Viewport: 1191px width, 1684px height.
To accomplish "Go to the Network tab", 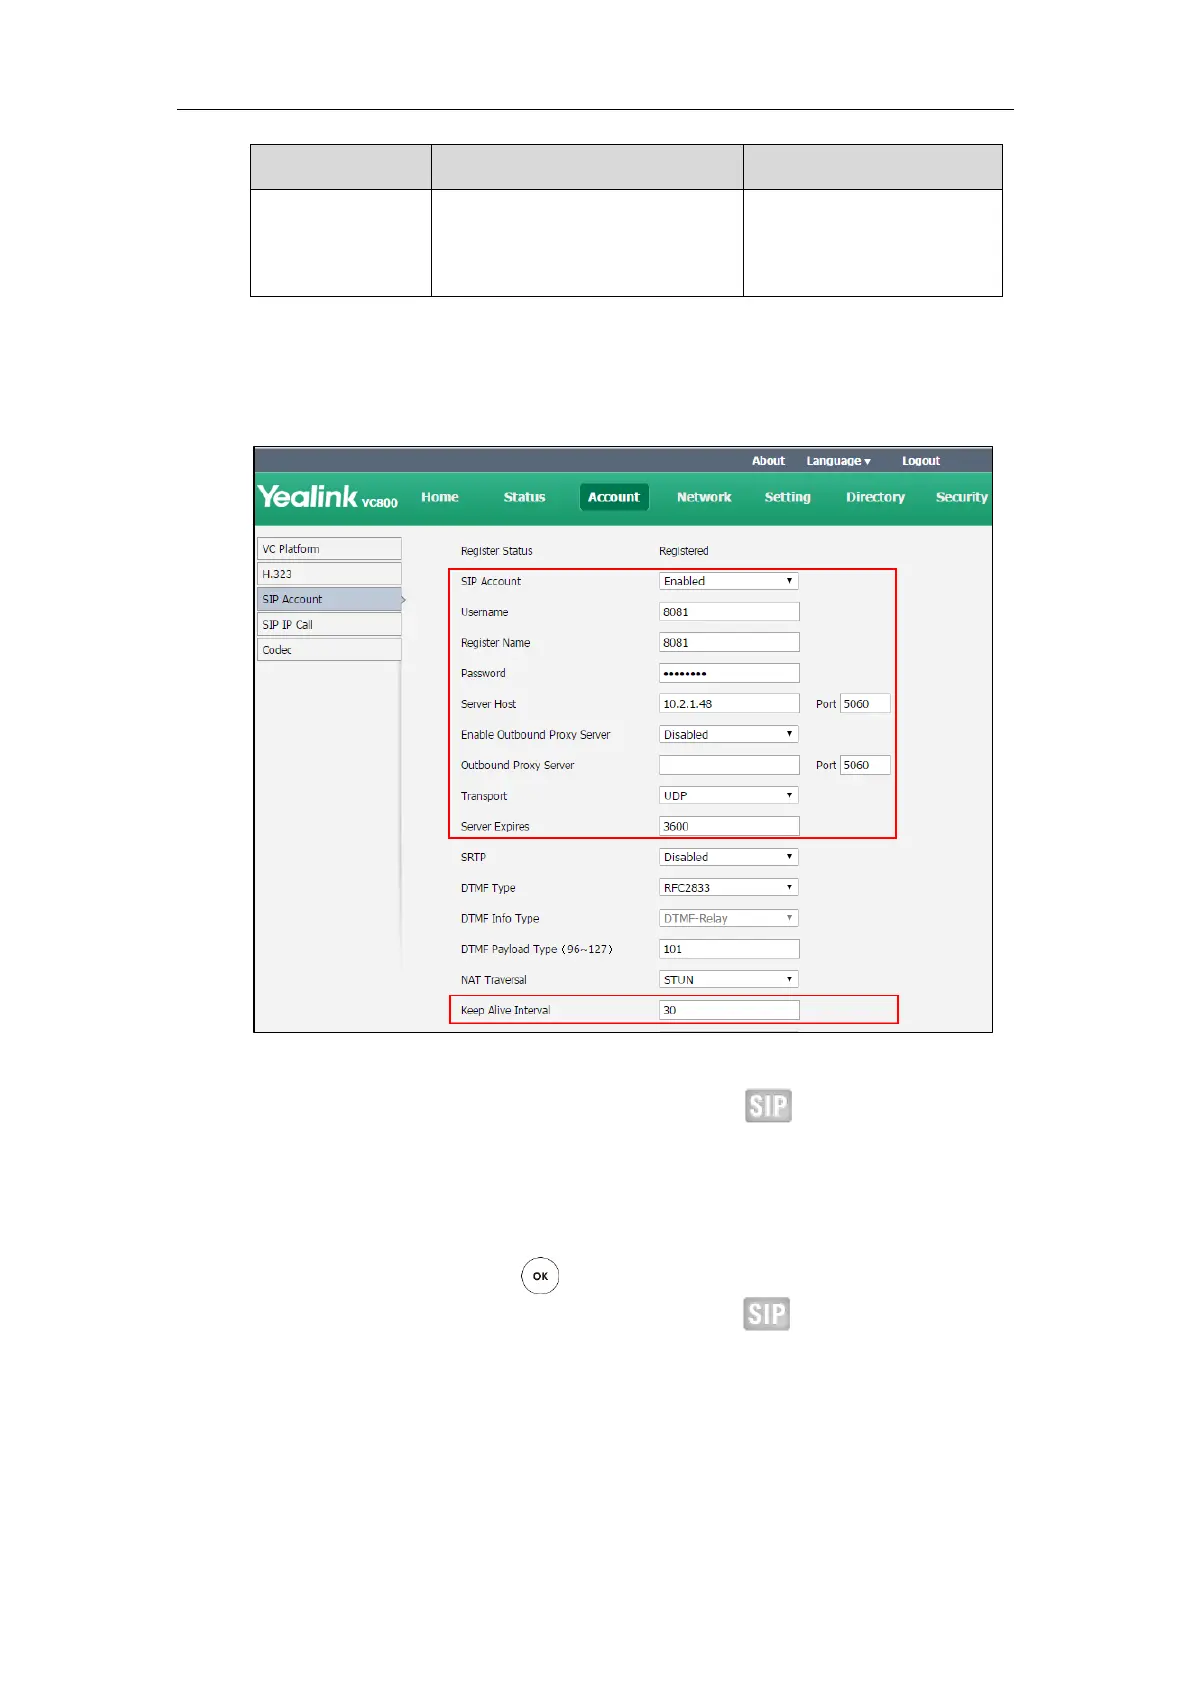I will pyautogui.click(x=704, y=497).
